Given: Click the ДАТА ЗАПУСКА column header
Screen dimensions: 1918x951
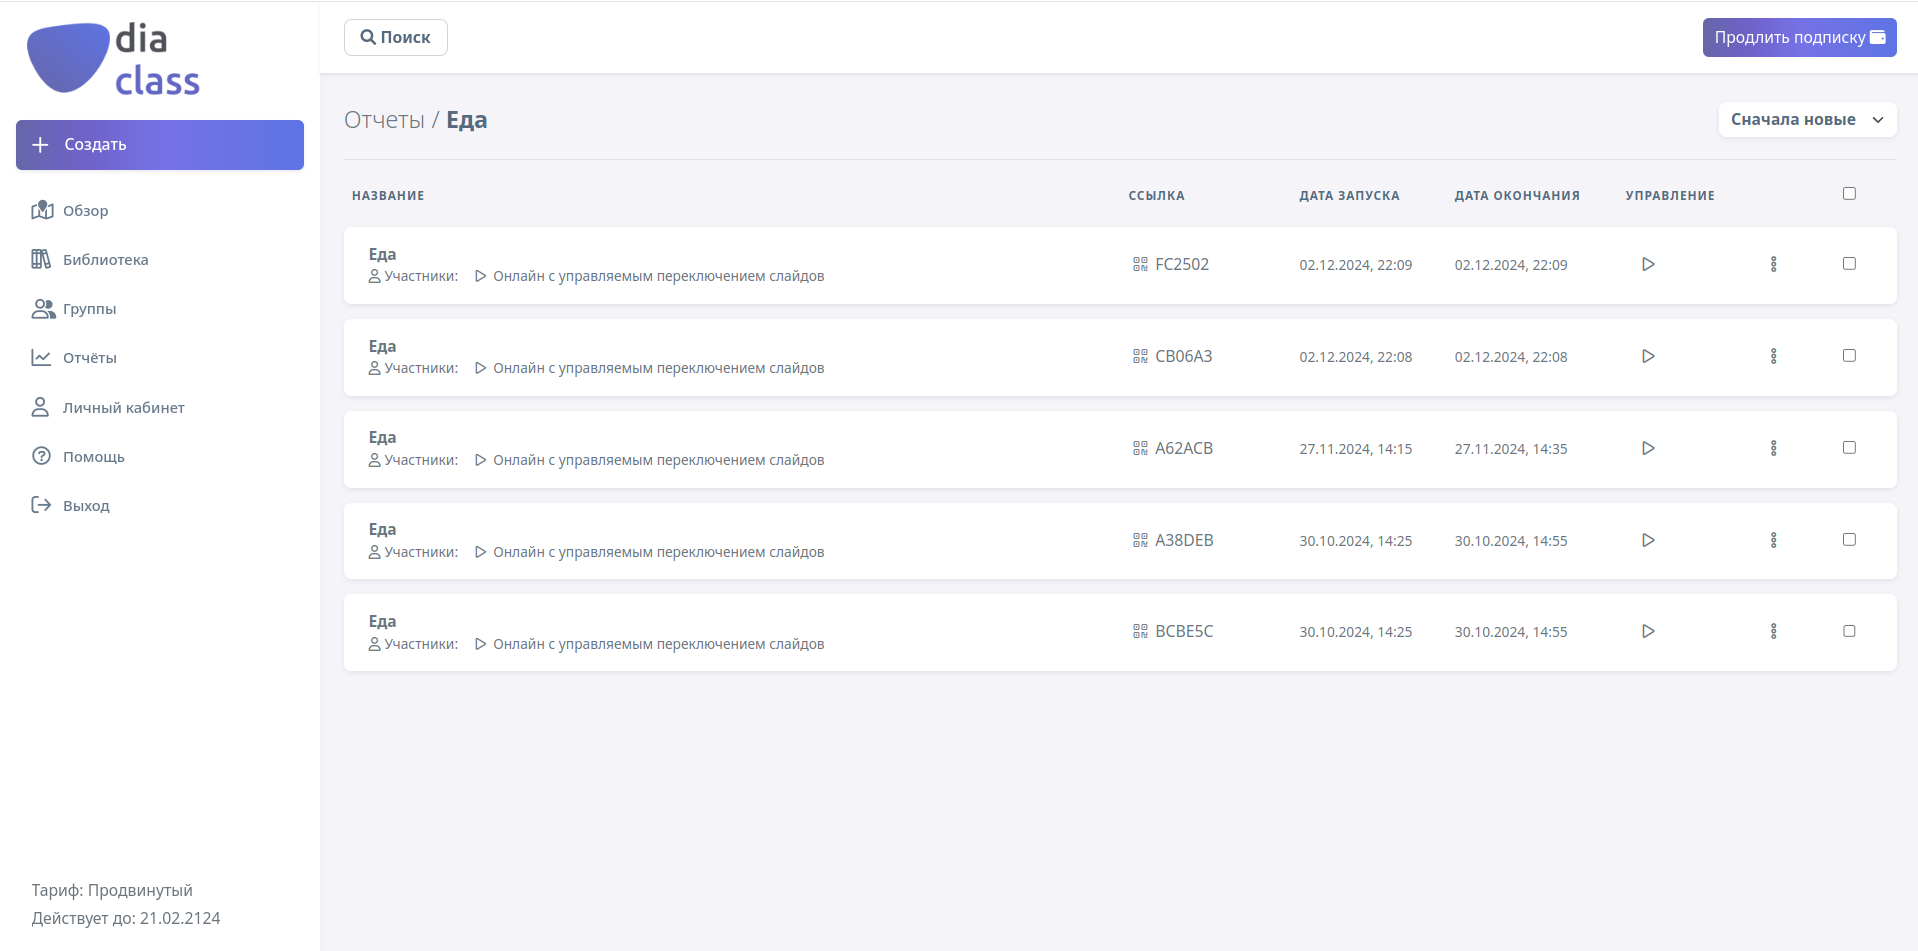Looking at the screenshot, I should [x=1349, y=196].
